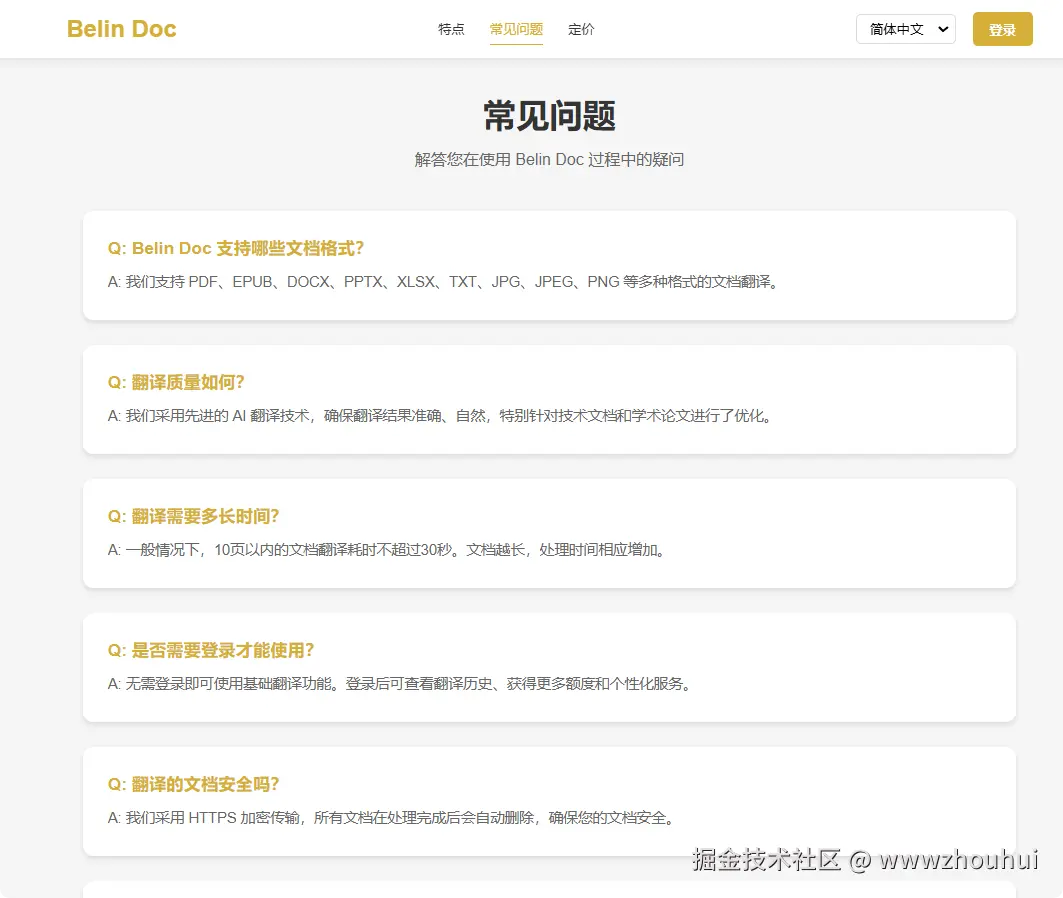This screenshot has height=898, width=1063.
Task: Click question 'Belin Doc 支持哪些文档格式?'
Action: pos(236,249)
